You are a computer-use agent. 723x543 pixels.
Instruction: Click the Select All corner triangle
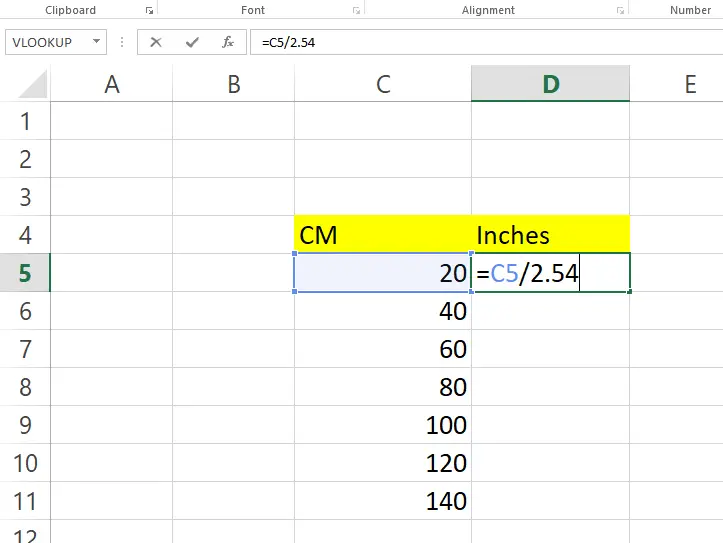pyautogui.click(x=33, y=84)
